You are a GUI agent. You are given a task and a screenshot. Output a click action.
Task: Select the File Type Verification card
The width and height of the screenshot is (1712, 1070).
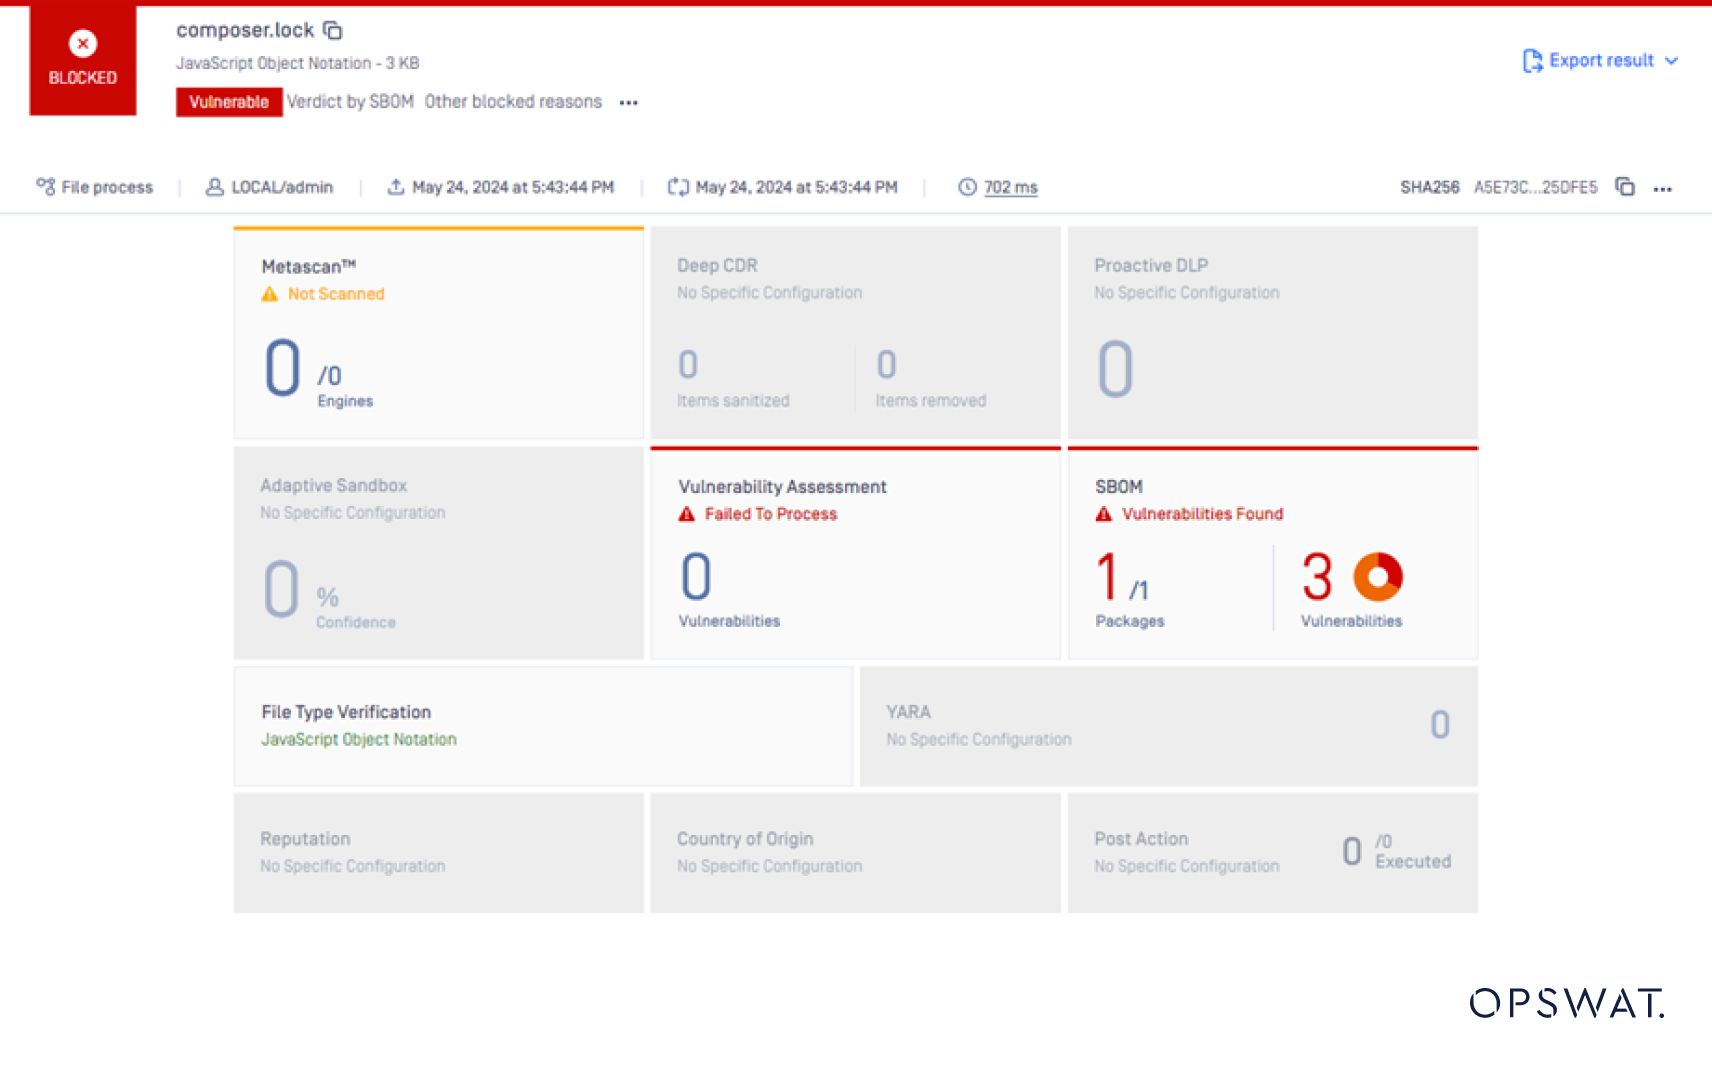point(542,726)
